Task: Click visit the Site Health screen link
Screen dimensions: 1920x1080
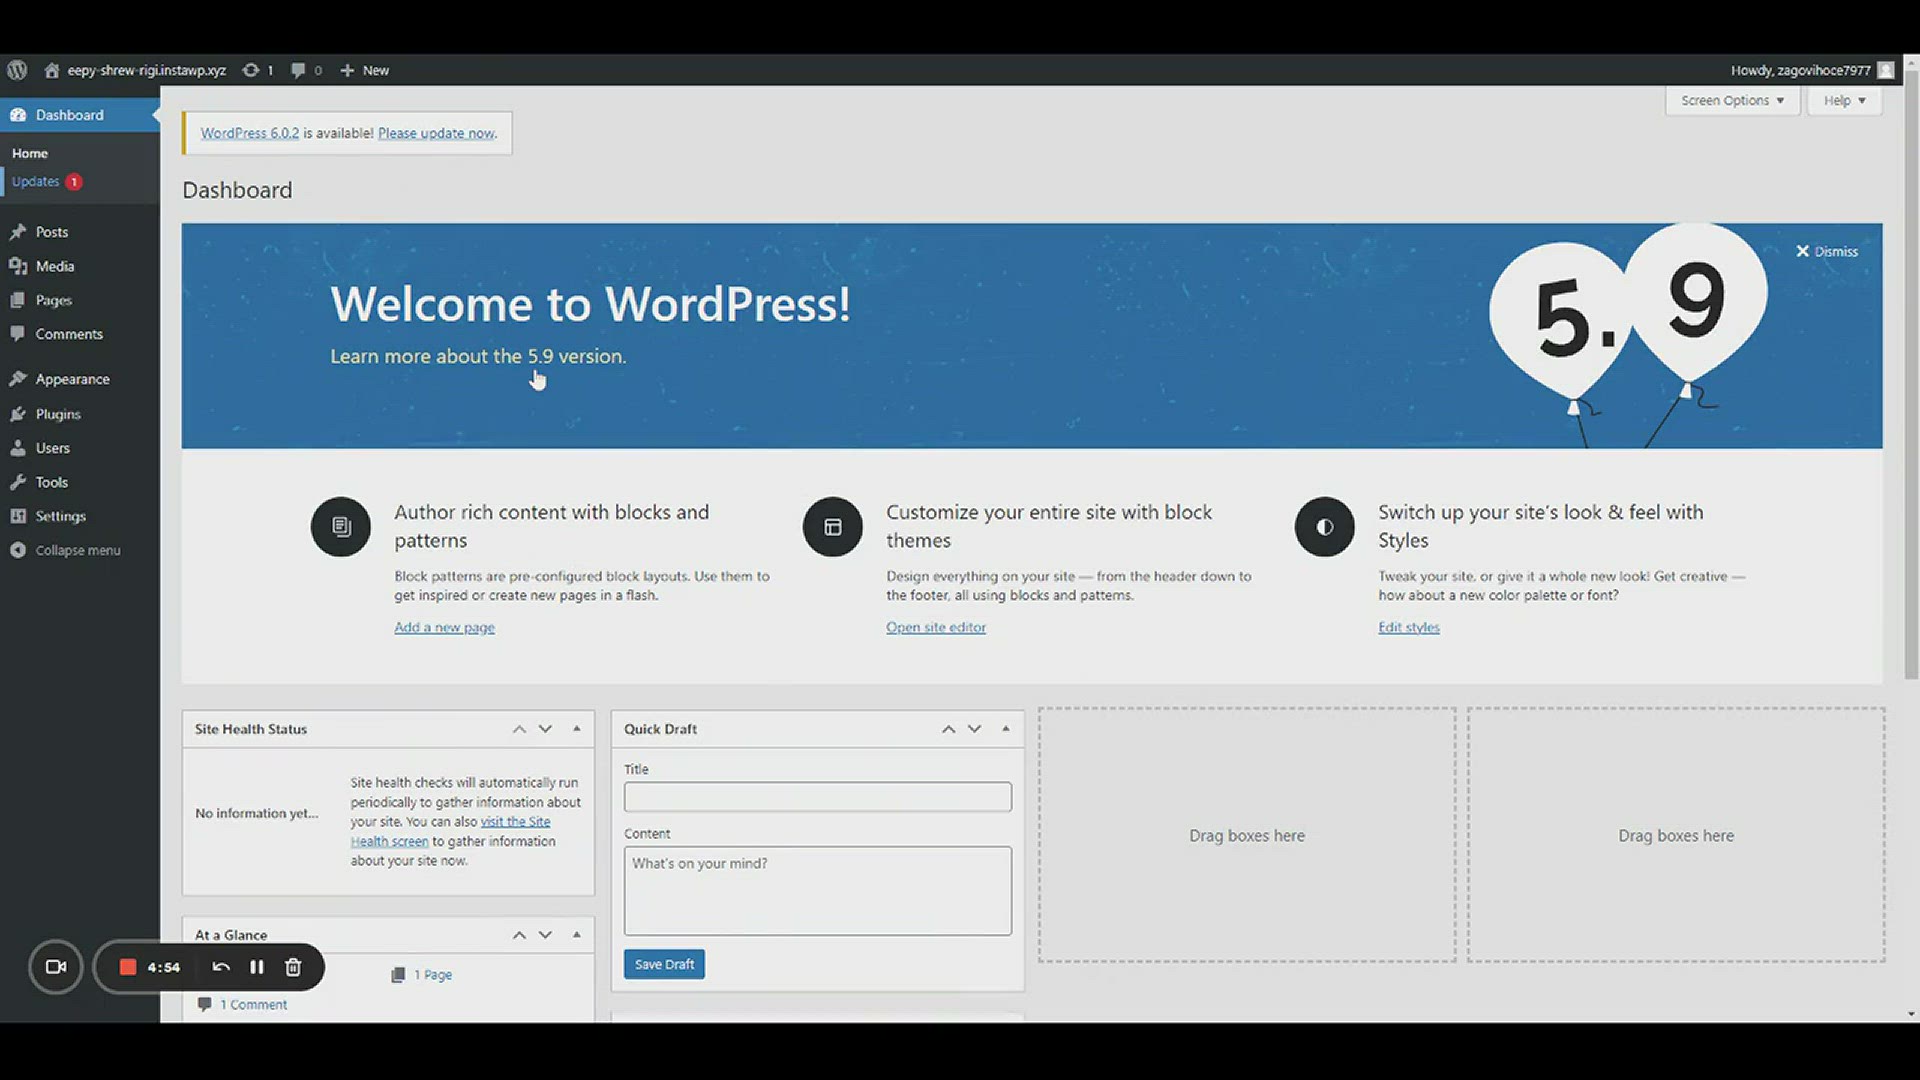Action: [450, 832]
